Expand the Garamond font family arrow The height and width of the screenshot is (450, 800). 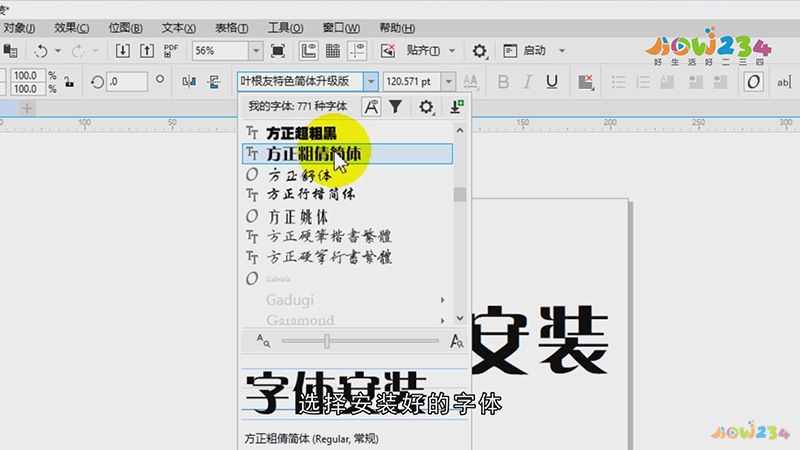(442, 320)
